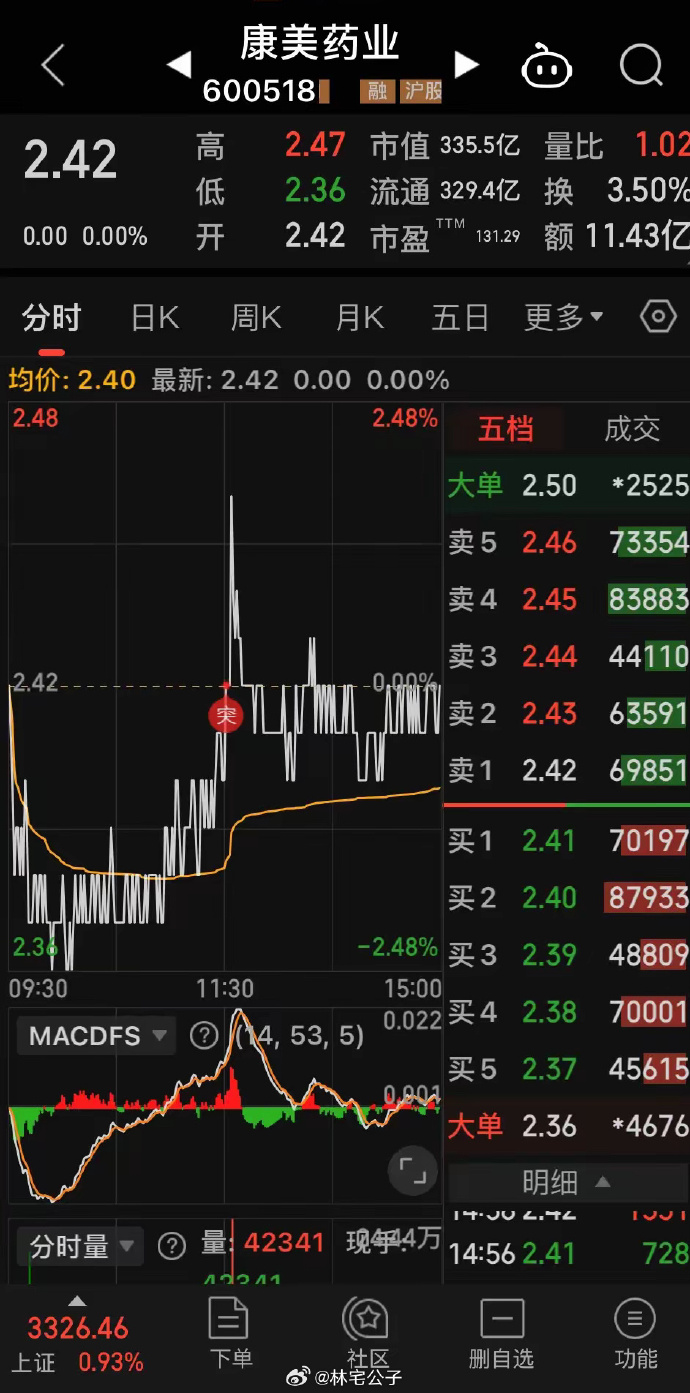
Task: Tap the 换 3.50% turnover value
Action: tap(648, 190)
